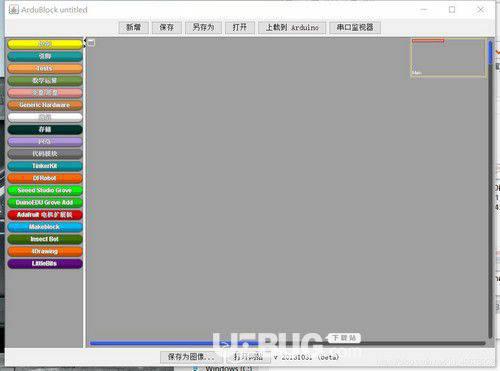
Task: Click the ArduBlock window title icon
Action: tap(14, 10)
